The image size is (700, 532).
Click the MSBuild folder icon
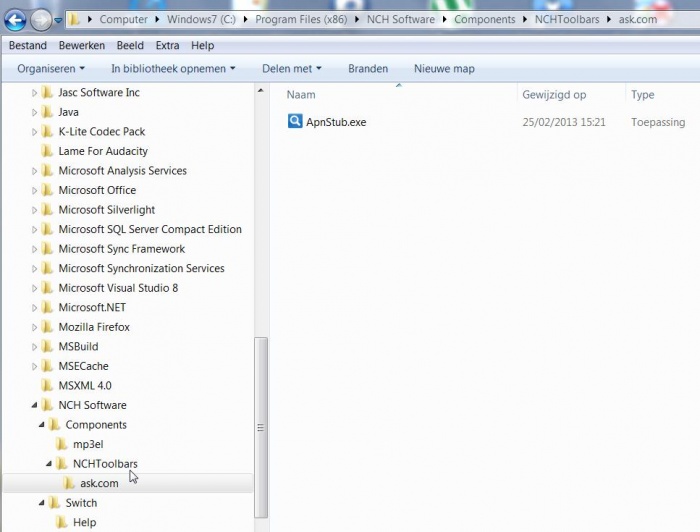(47, 346)
